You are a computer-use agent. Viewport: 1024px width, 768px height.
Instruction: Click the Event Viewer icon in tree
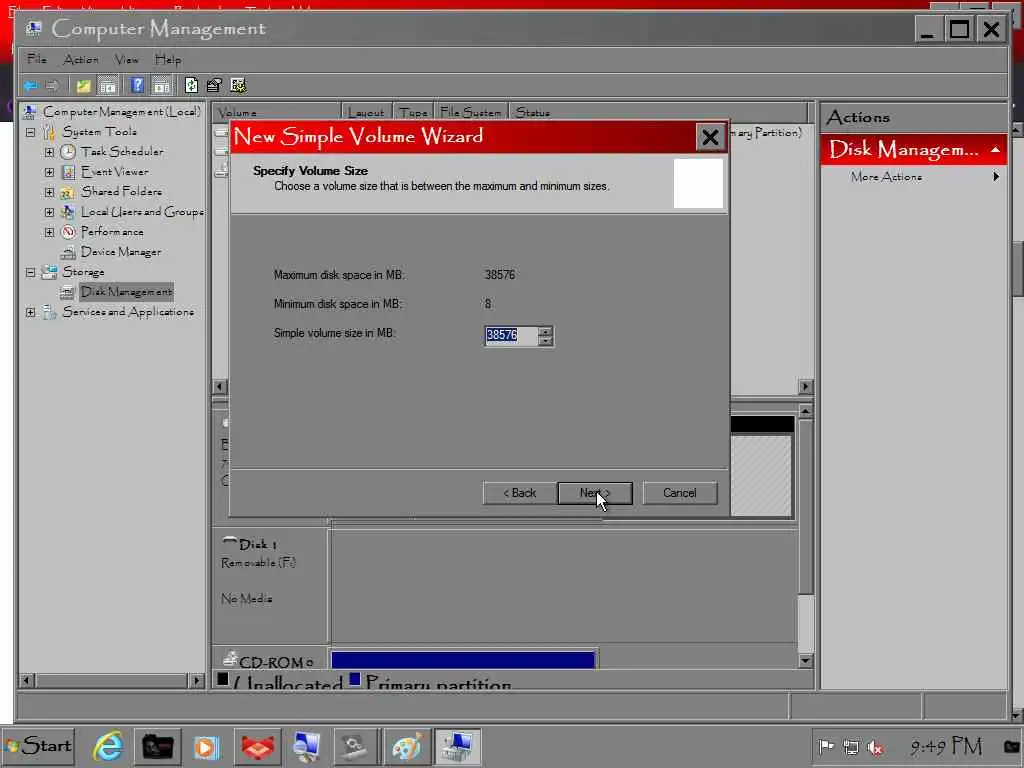click(x=68, y=172)
